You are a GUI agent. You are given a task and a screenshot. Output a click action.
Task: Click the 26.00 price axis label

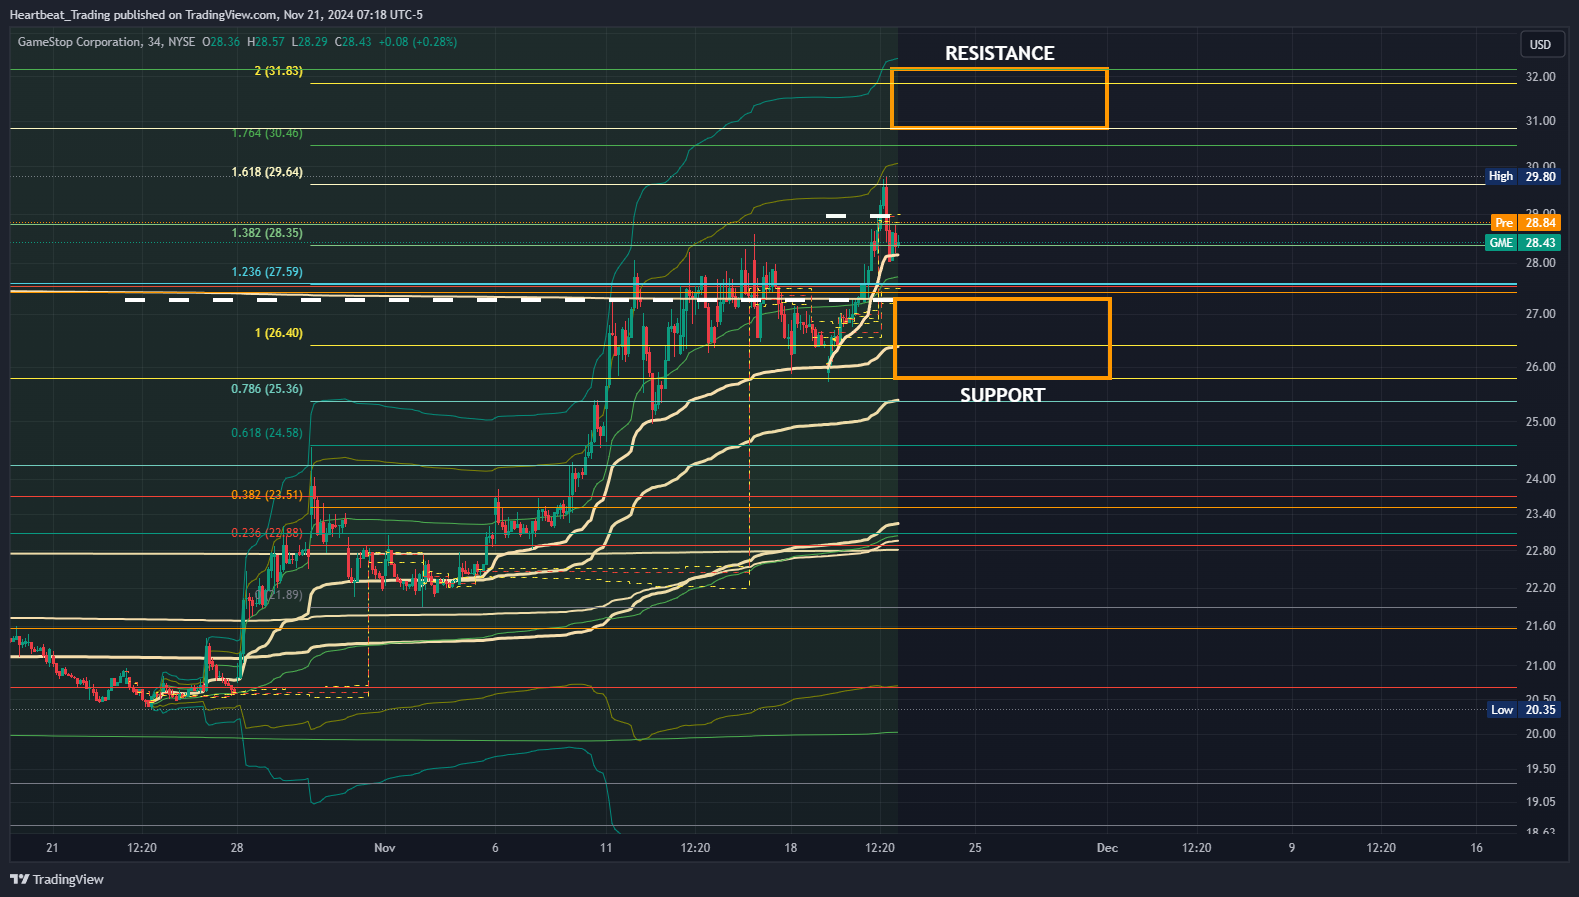[1540, 367]
